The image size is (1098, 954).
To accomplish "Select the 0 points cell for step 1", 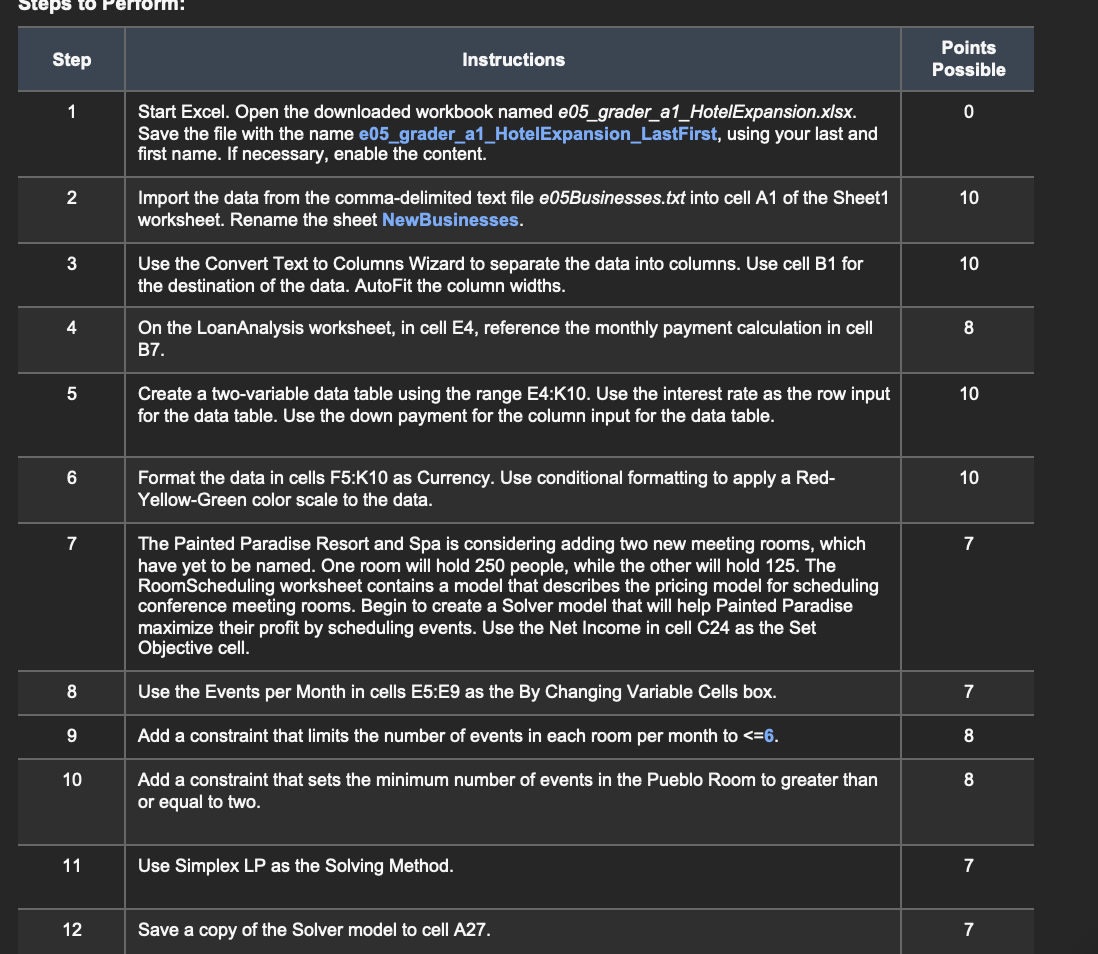I will click(966, 112).
